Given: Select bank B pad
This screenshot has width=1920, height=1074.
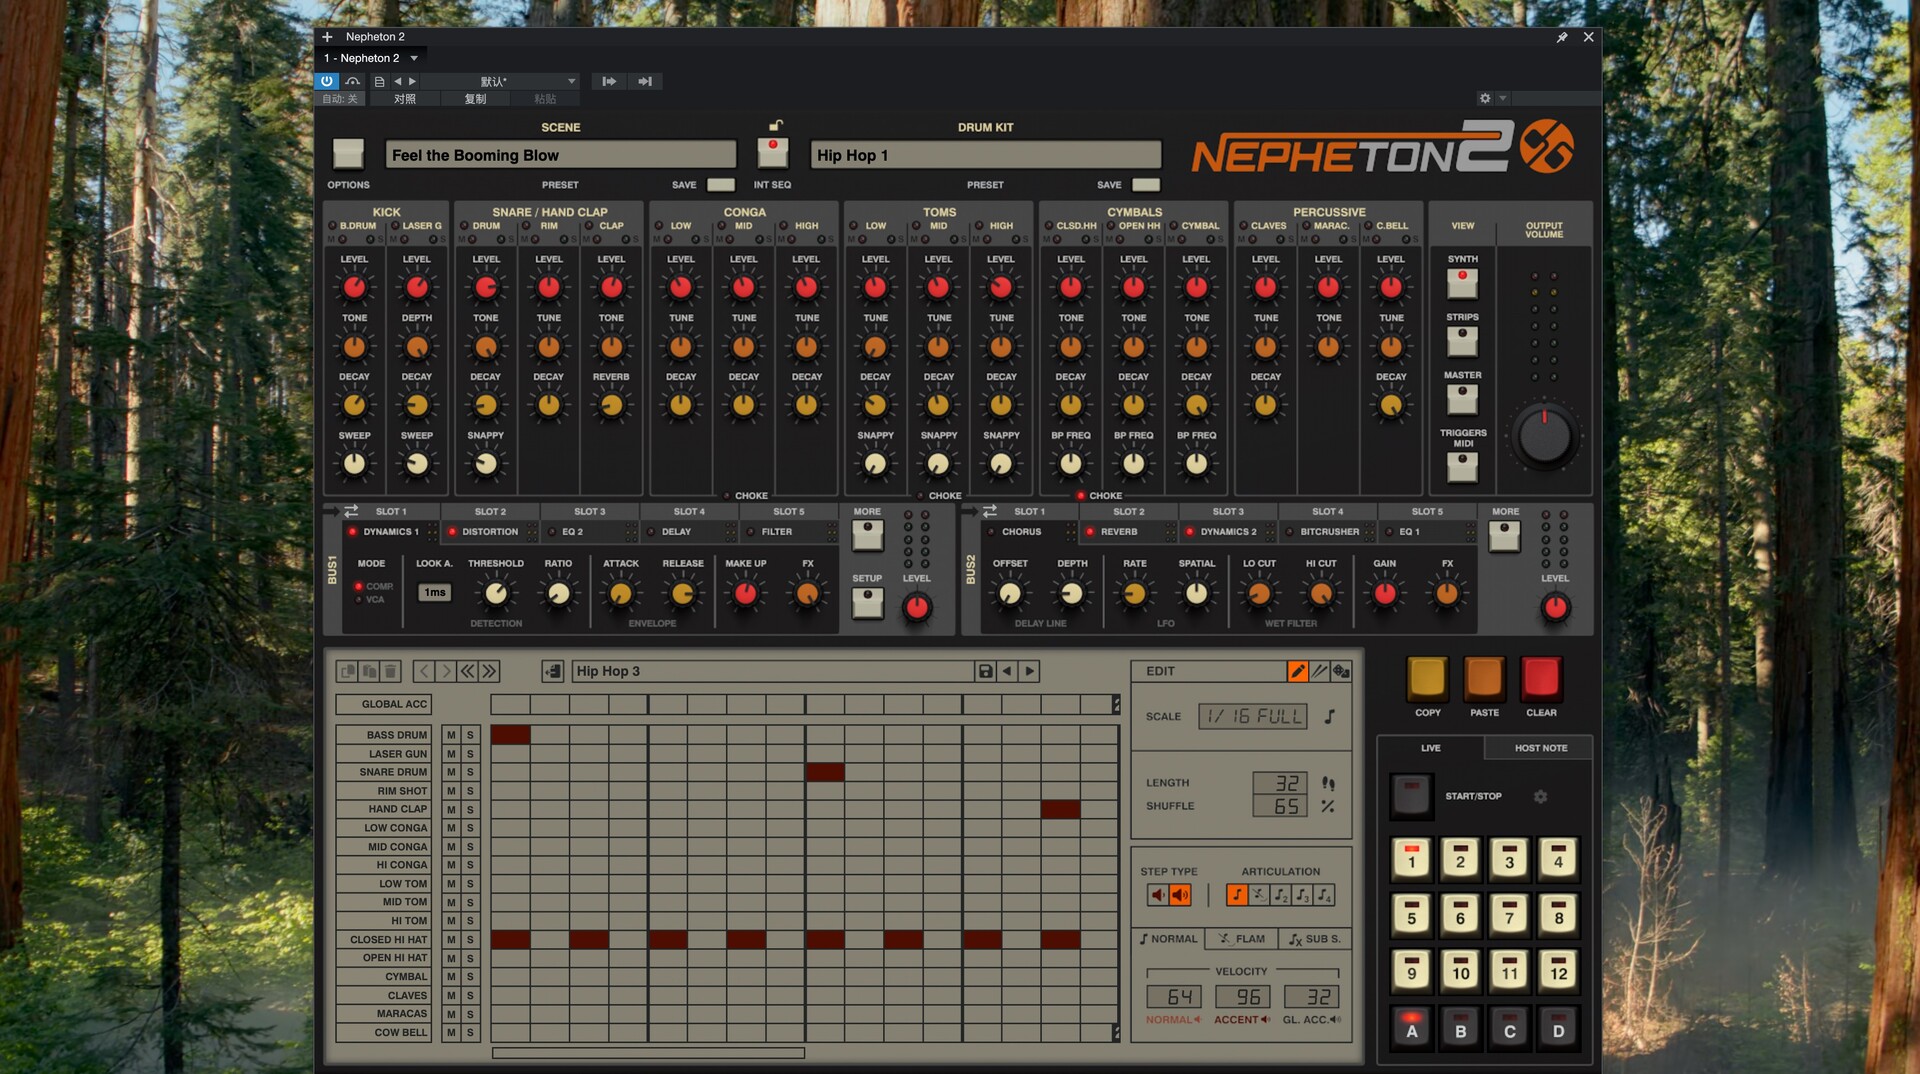Looking at the screenshot, I should (x=1460, y=1029).
